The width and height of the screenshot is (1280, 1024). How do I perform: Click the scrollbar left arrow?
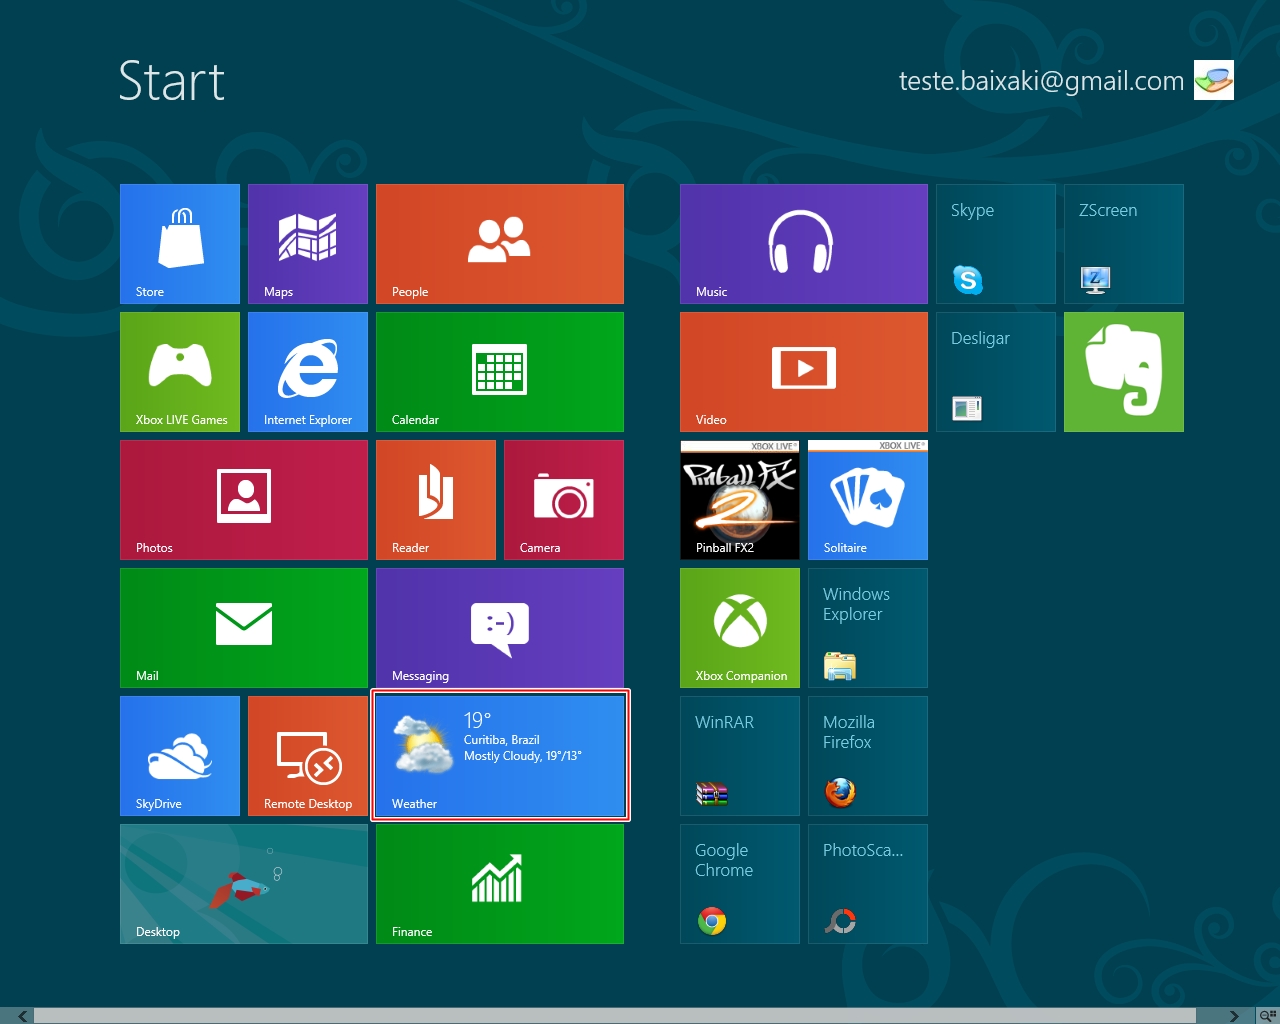pyautogui.click(x=22, y=1016)
